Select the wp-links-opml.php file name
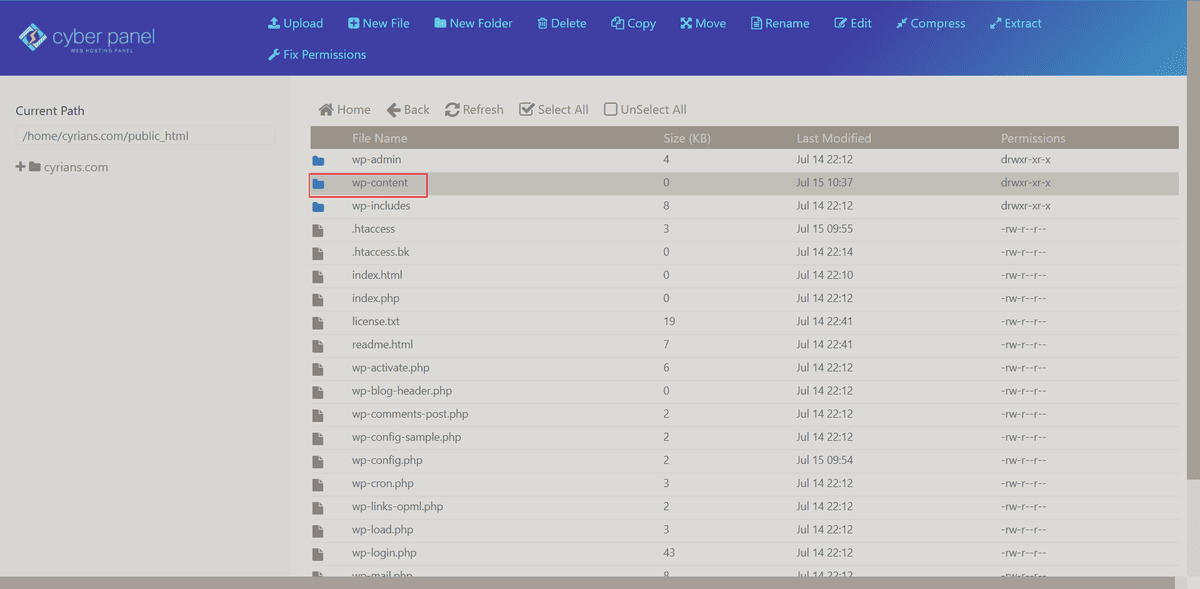1200x589 pixels. tap(397, 507)
